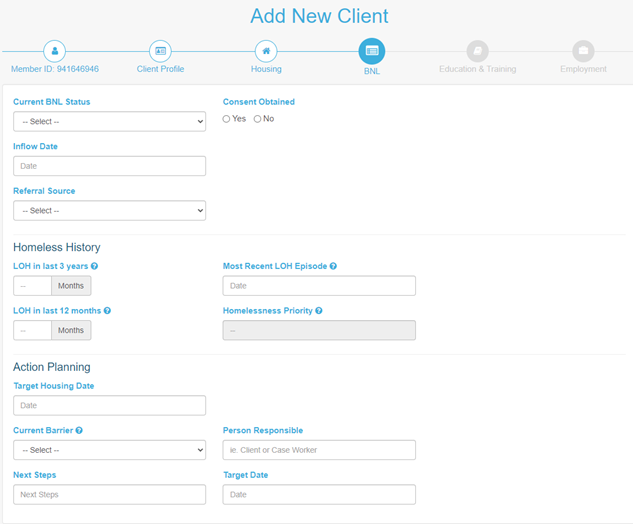Select No for Consent Obtained
633x524 pixels.
[258, 119]
